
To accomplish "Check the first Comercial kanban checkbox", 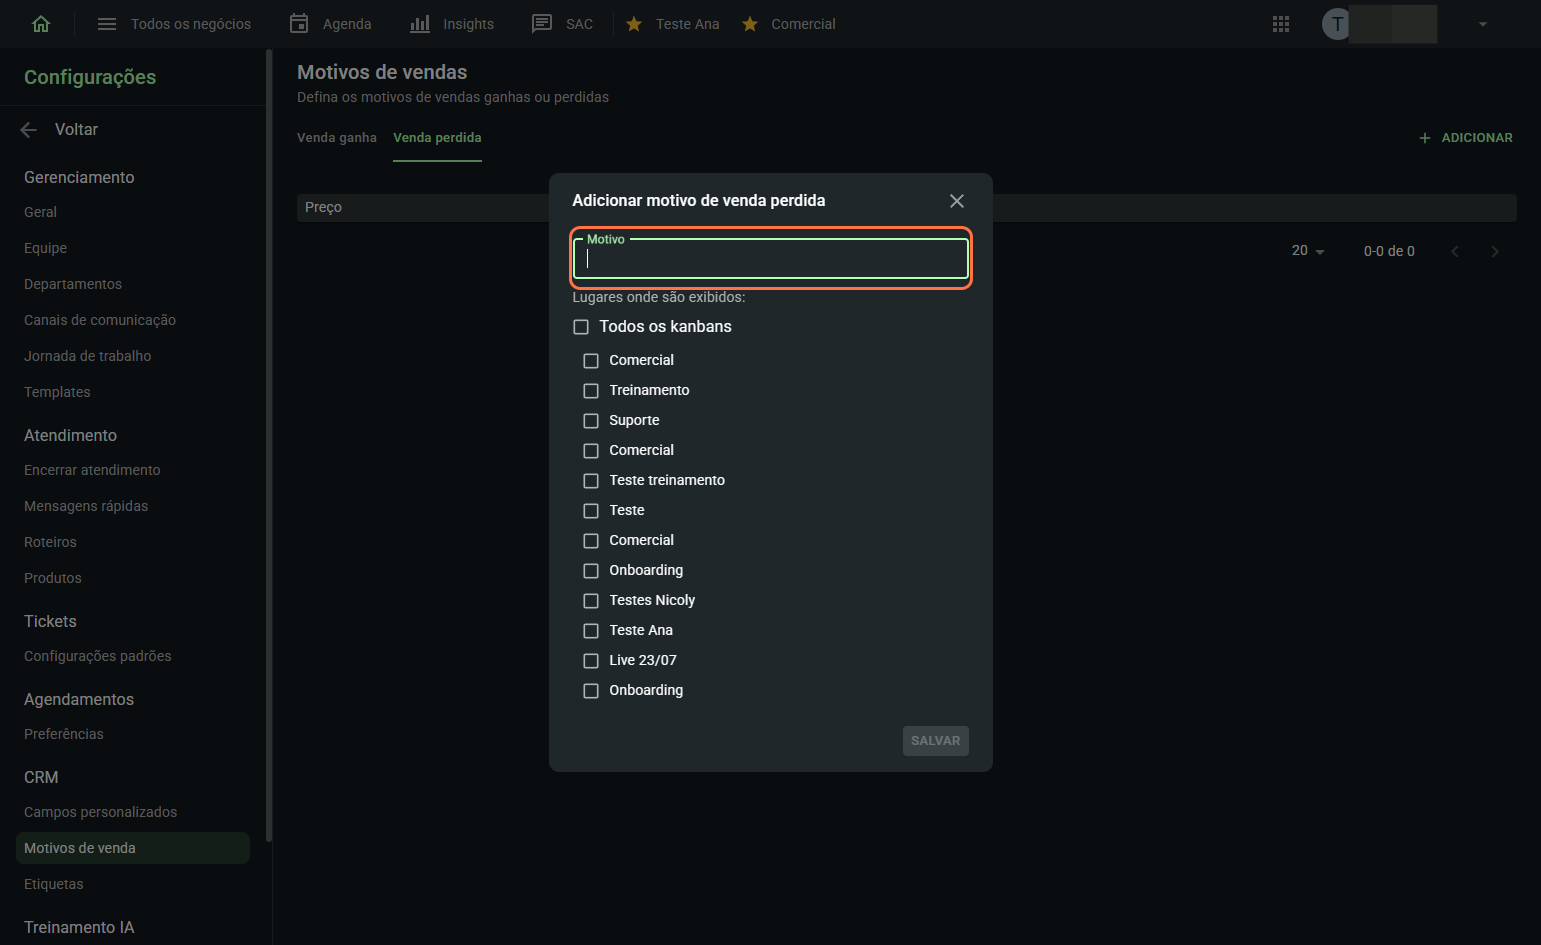I will click(x=591, y=361).
